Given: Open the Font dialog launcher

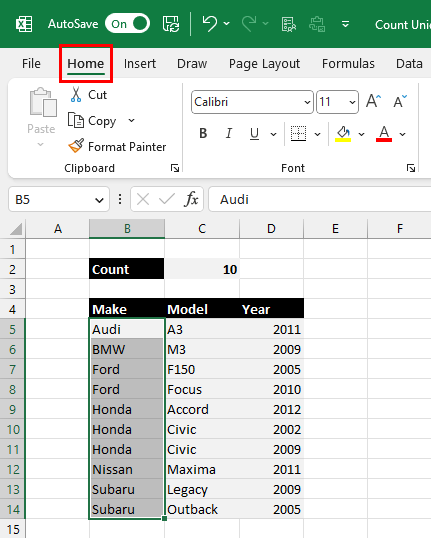Looking at the screenshot, I should coord(411,168).
